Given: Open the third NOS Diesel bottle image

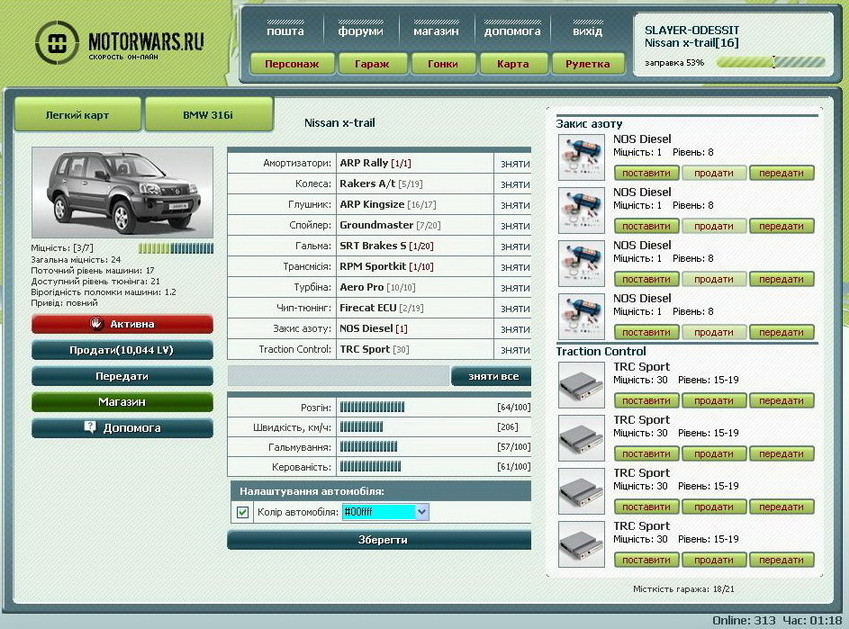Looking at the screenshot, I should pyautogui.click(x=581, y=264).
